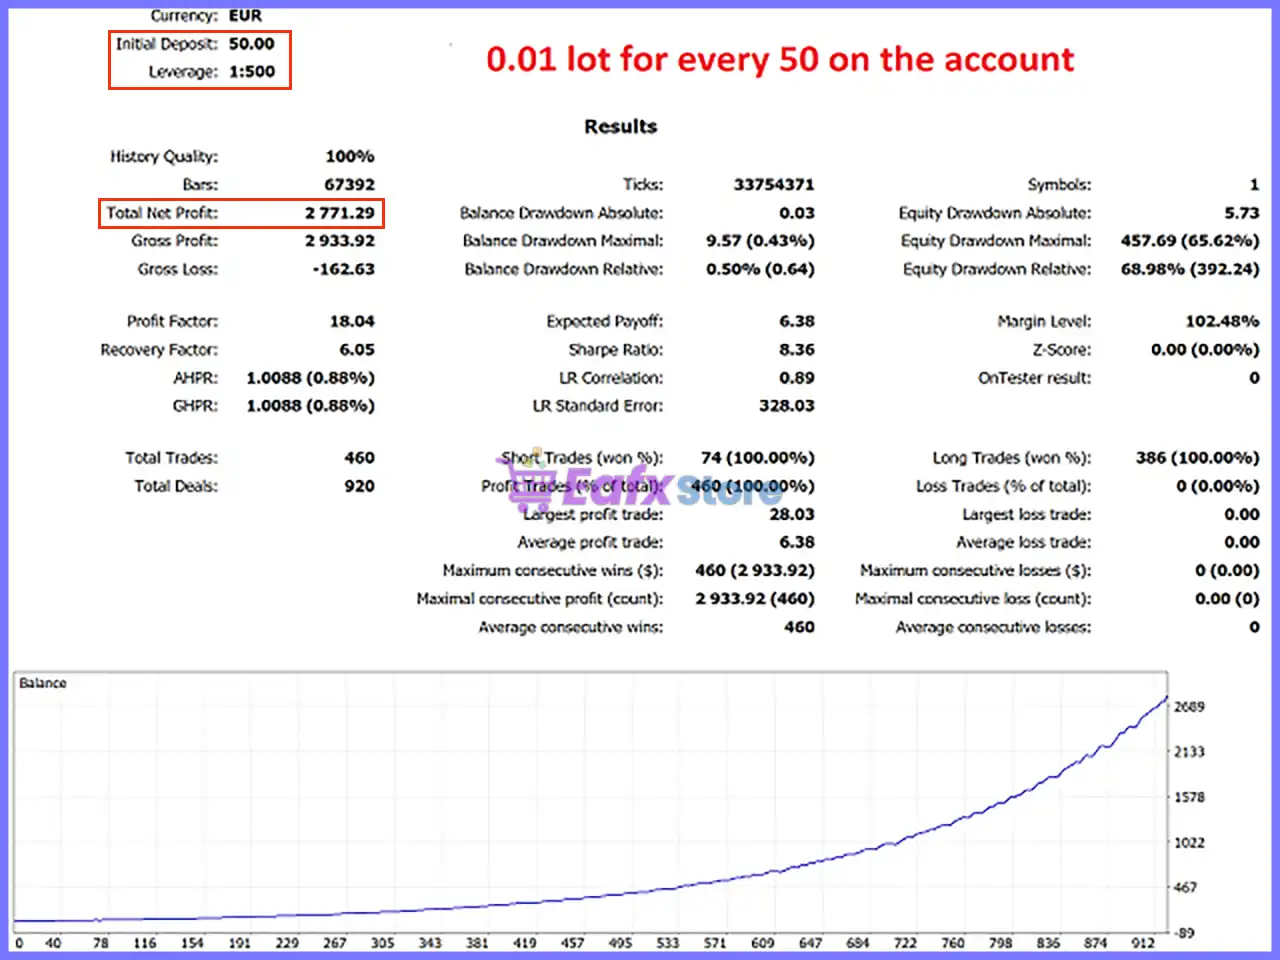Select the Margin Level value 102.48%
1280x960 pixels.
click(x=1222, y=322)
